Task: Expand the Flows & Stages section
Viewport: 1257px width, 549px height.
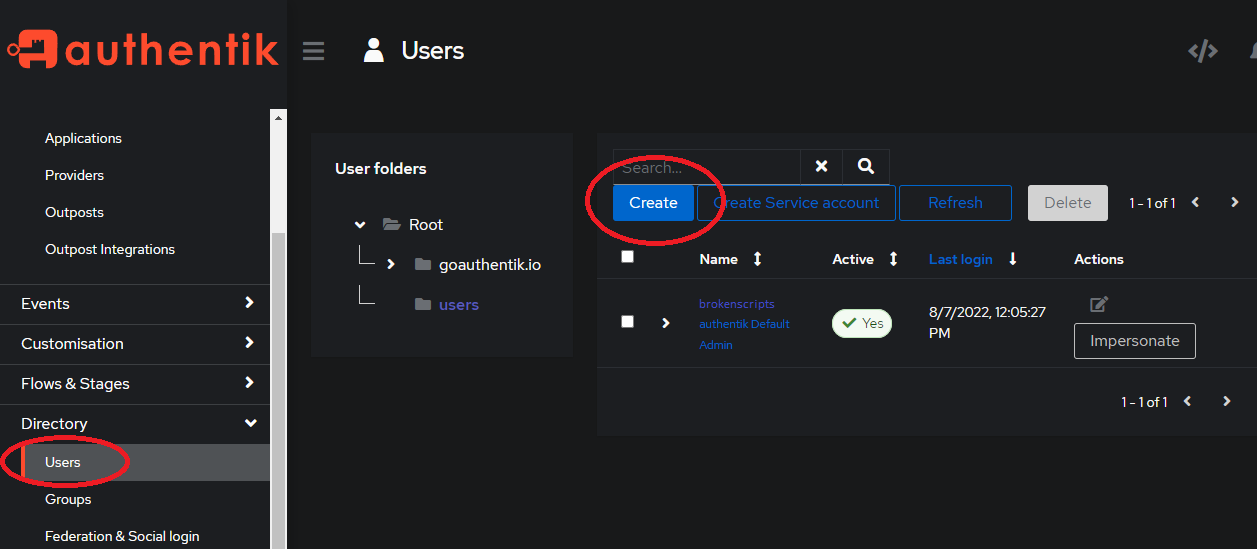Action: click(x=135, y=383)
